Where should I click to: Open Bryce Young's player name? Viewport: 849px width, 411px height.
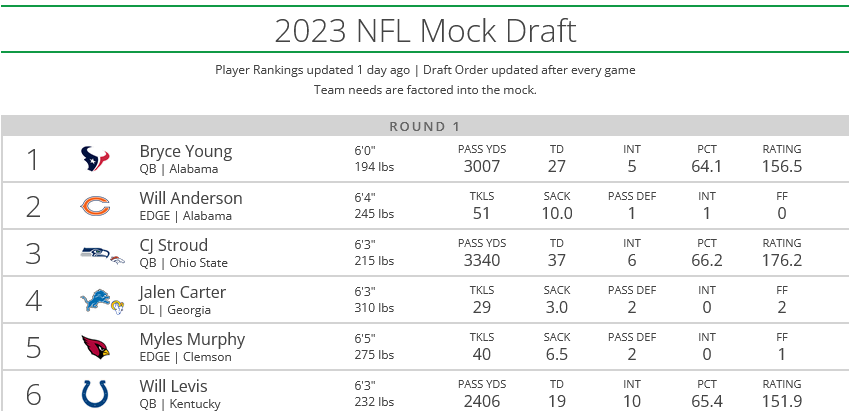[186, 151]
